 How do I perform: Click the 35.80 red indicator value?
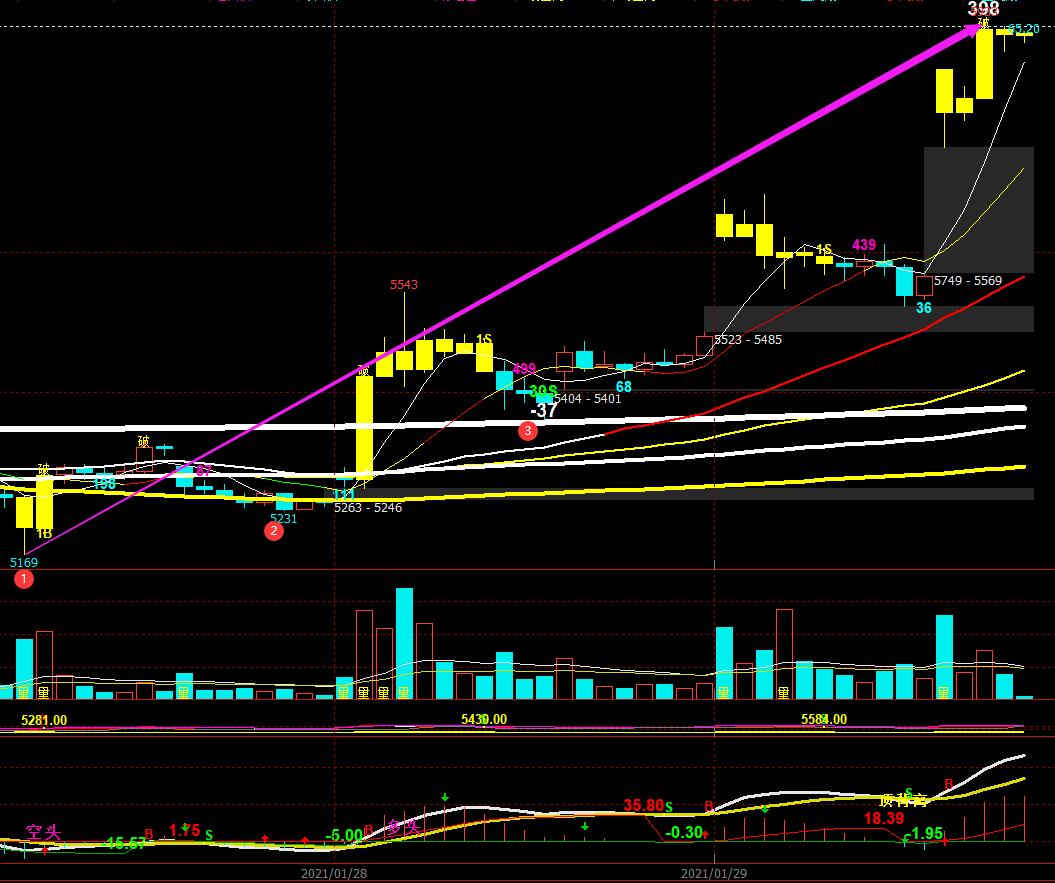pyautogui.click(x=643, y=805)
